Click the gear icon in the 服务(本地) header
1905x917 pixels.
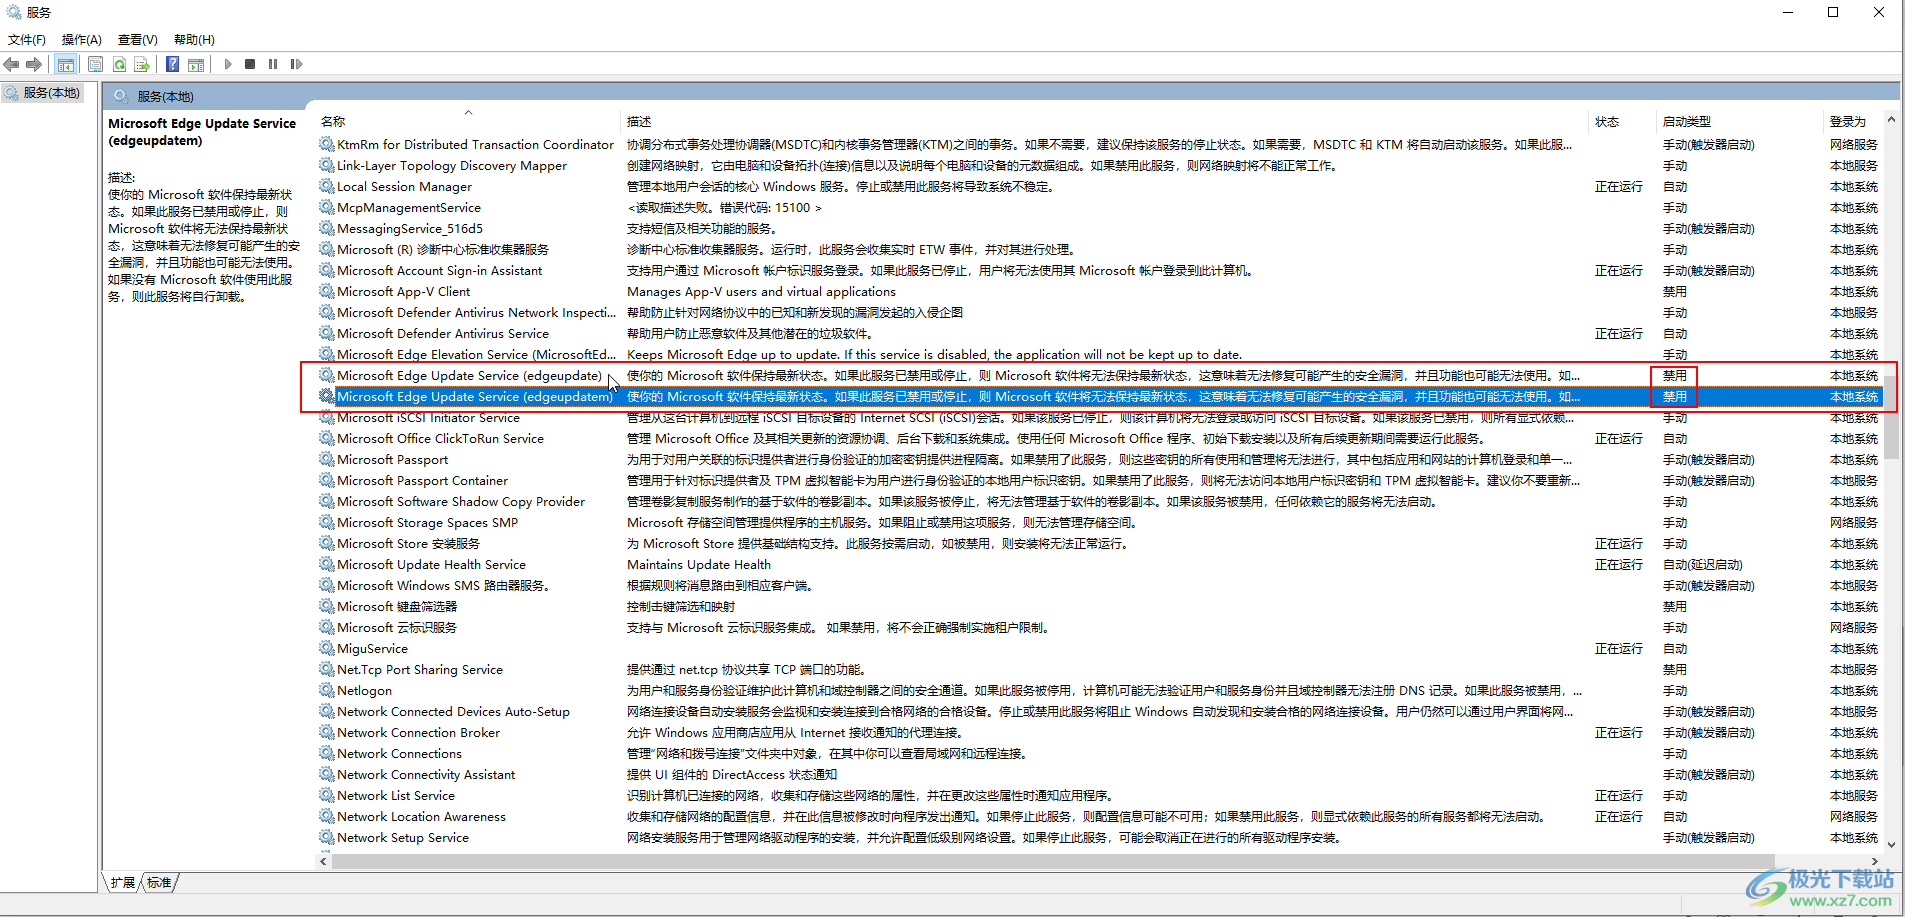[x=121, y=96]
